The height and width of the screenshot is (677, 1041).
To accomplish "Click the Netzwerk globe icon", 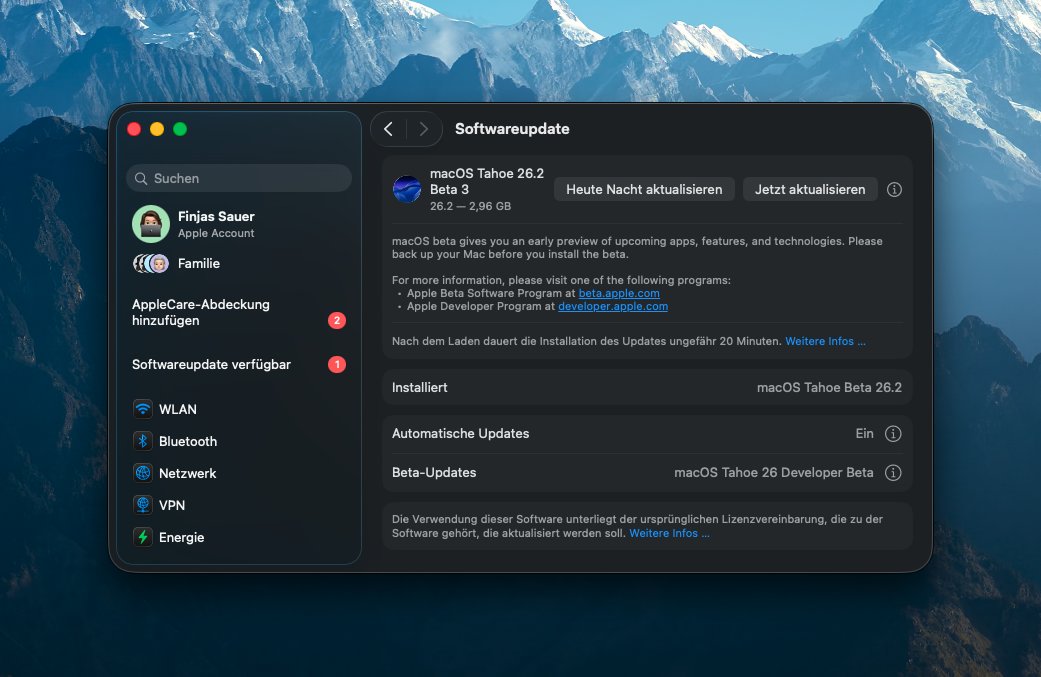I will point(143,473).
